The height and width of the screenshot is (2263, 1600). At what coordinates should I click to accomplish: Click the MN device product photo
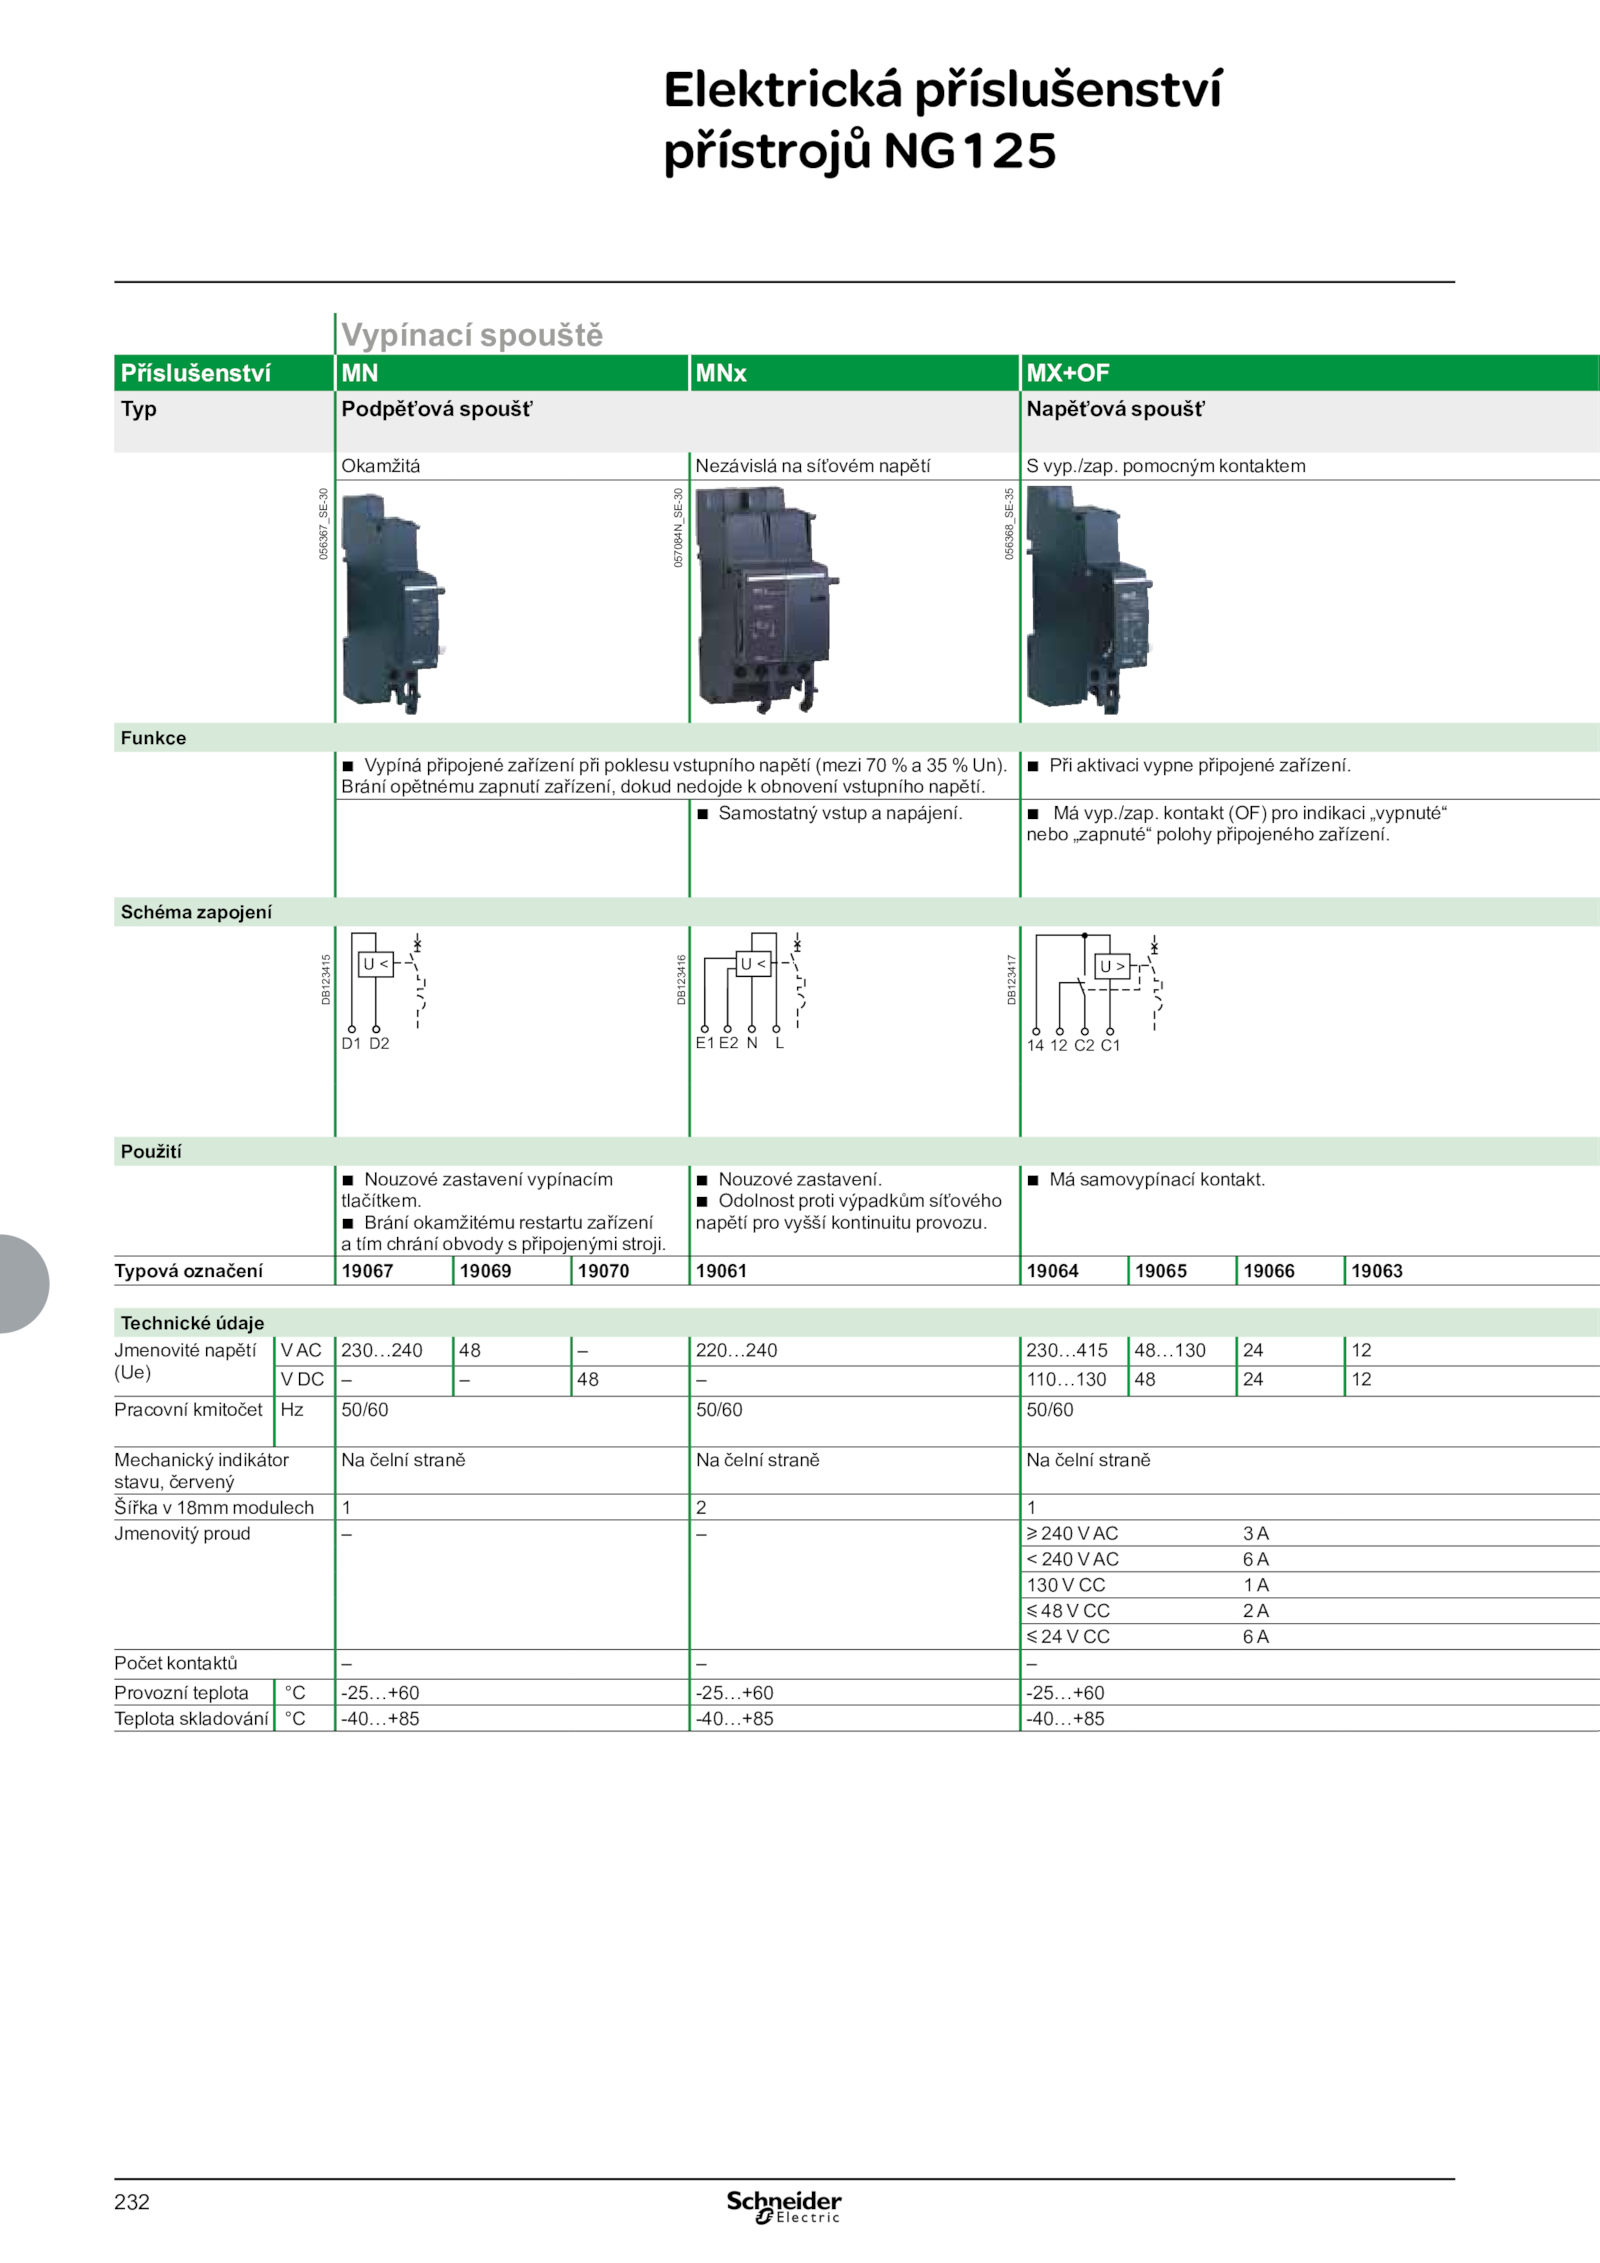(x=393, y=603)
